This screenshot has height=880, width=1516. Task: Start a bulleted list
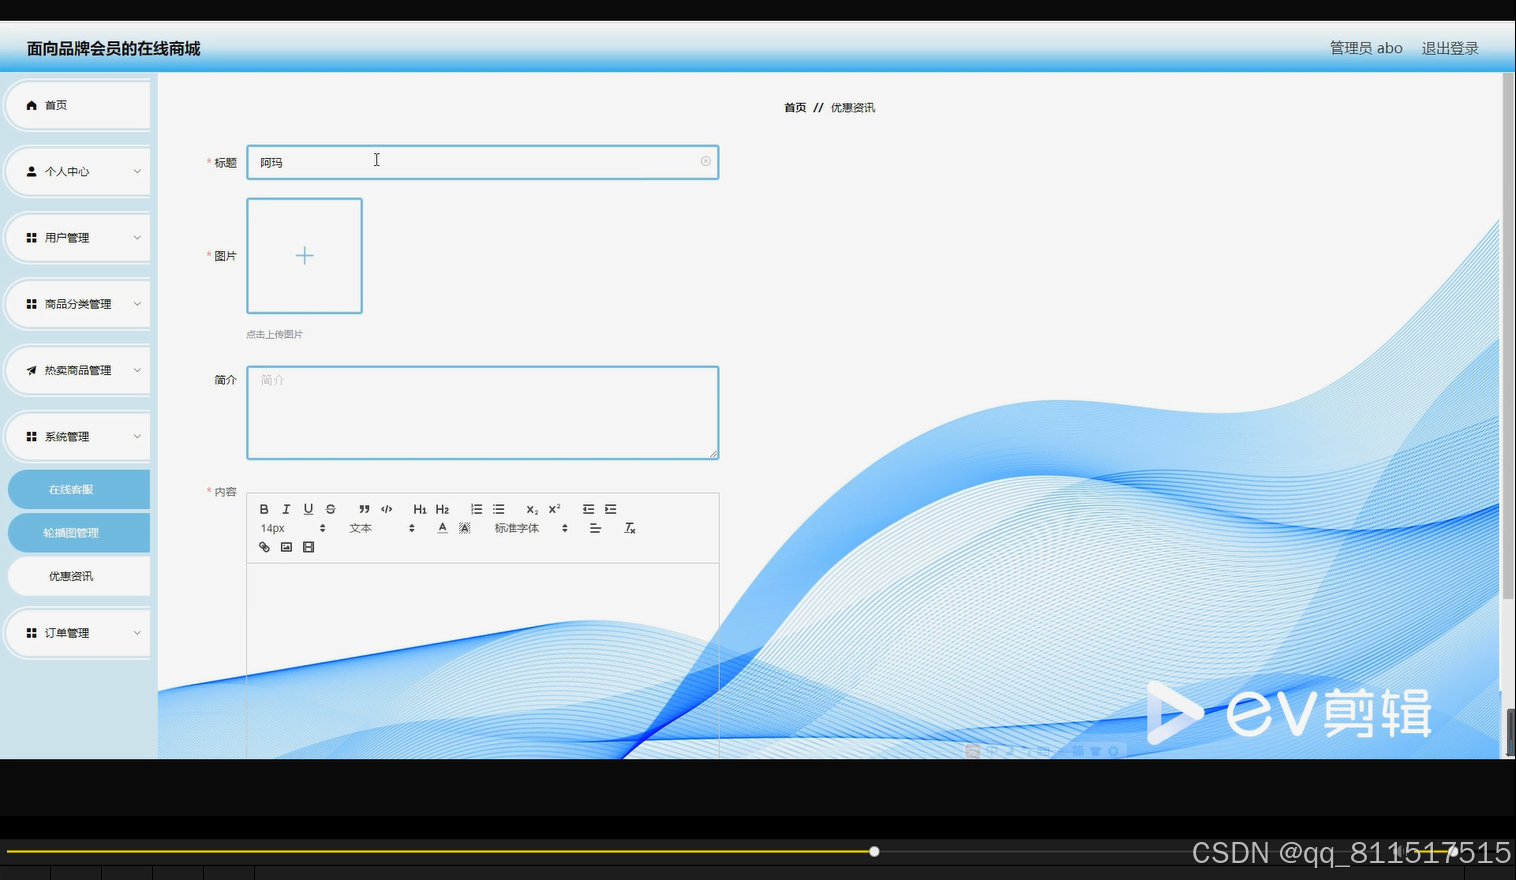[498, 509]
